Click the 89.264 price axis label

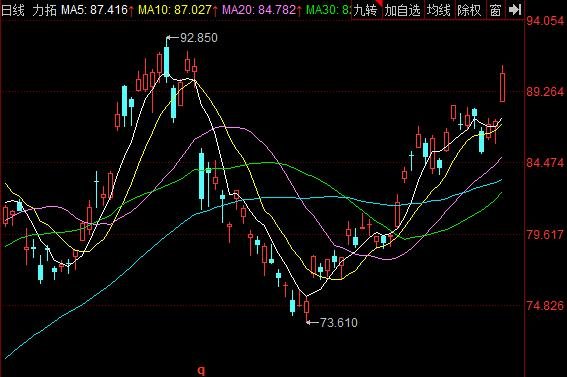pos(545,92)
